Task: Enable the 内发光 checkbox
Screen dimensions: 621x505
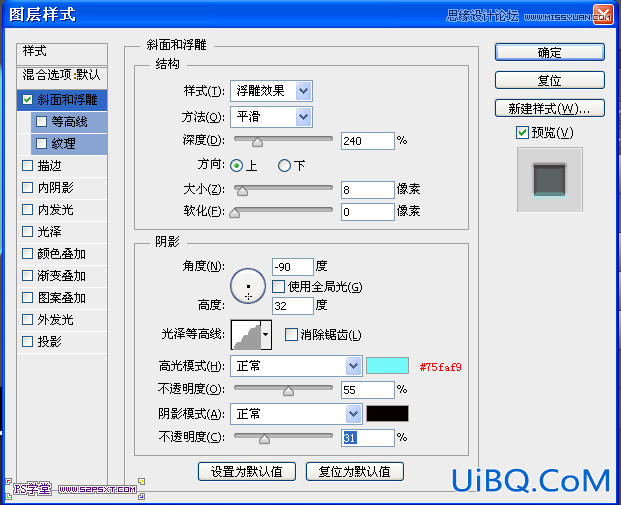Action: coord(27,210)
